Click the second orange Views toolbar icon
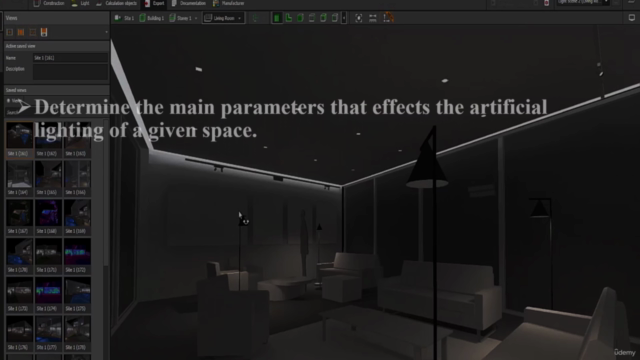Image resolution: width=640 pixels, height=360 pixels. coord(21,32)
